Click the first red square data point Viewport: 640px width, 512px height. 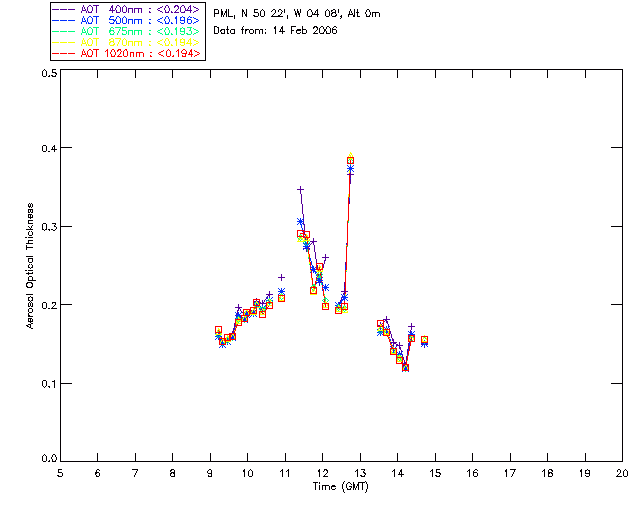pos(218,330)
